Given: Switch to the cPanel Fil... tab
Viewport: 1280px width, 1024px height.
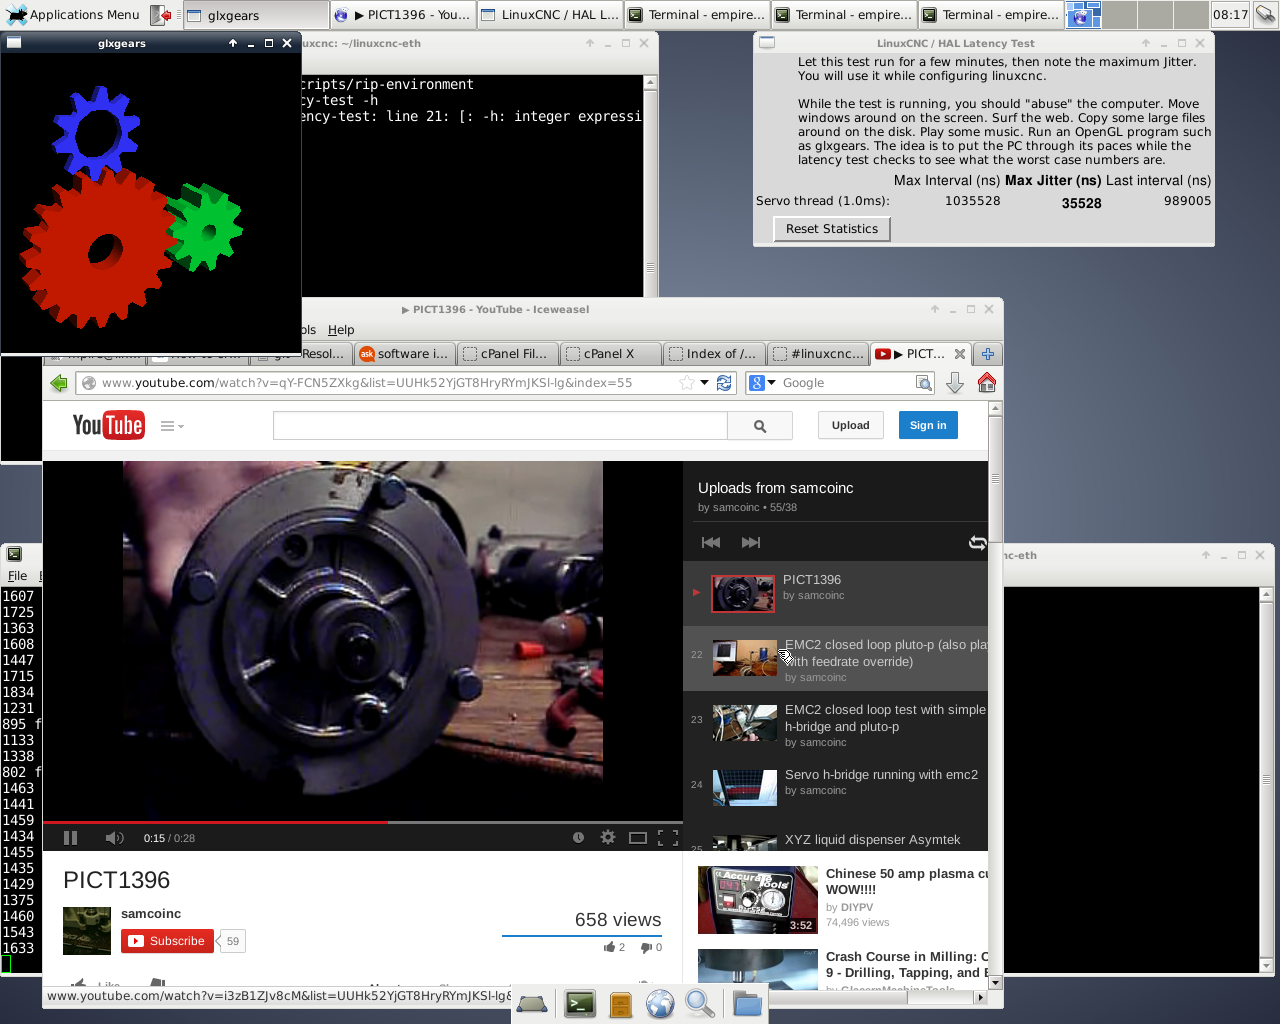Looking at the screenshot, I should click(x=507, y=354).
